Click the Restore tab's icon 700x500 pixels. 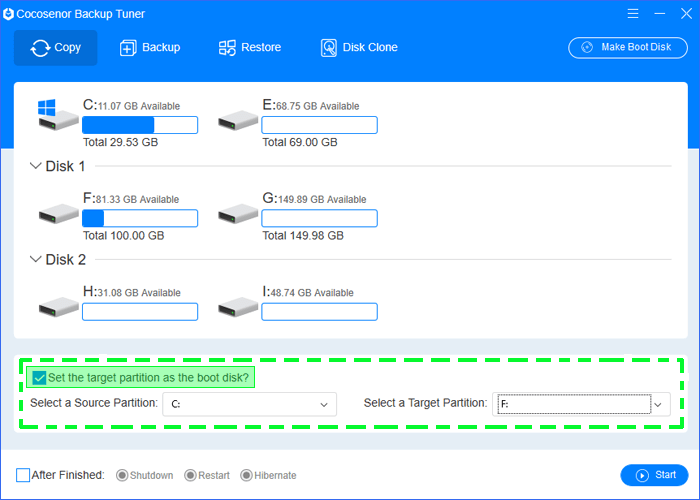[227, 48]
